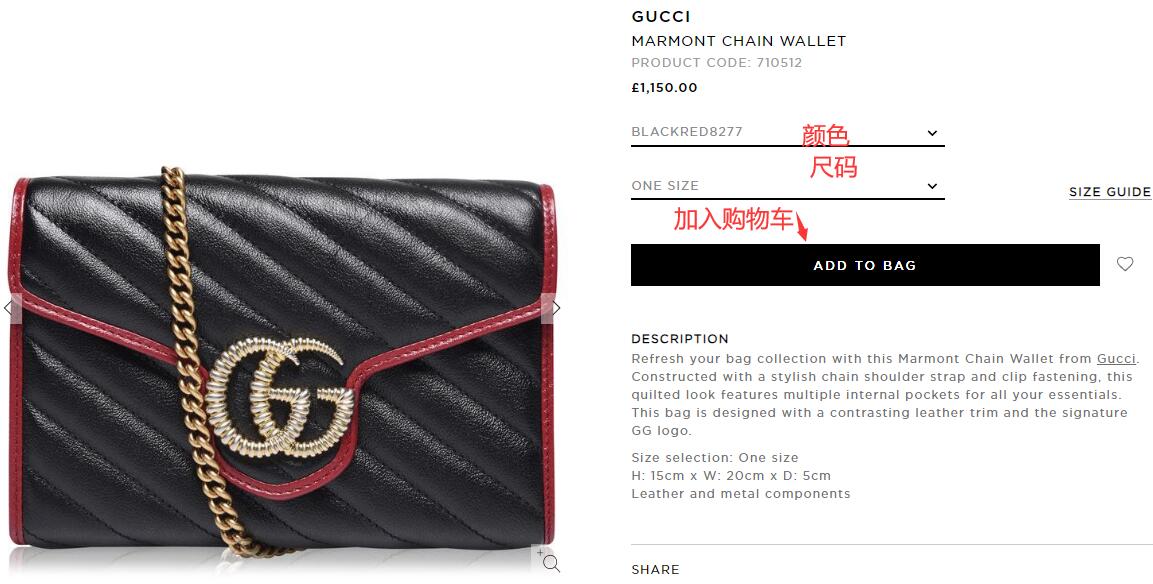This screenshot has height=584, width=1153.
Task: Click the red arrow annotation above Add to Bag
Action: 802,227
